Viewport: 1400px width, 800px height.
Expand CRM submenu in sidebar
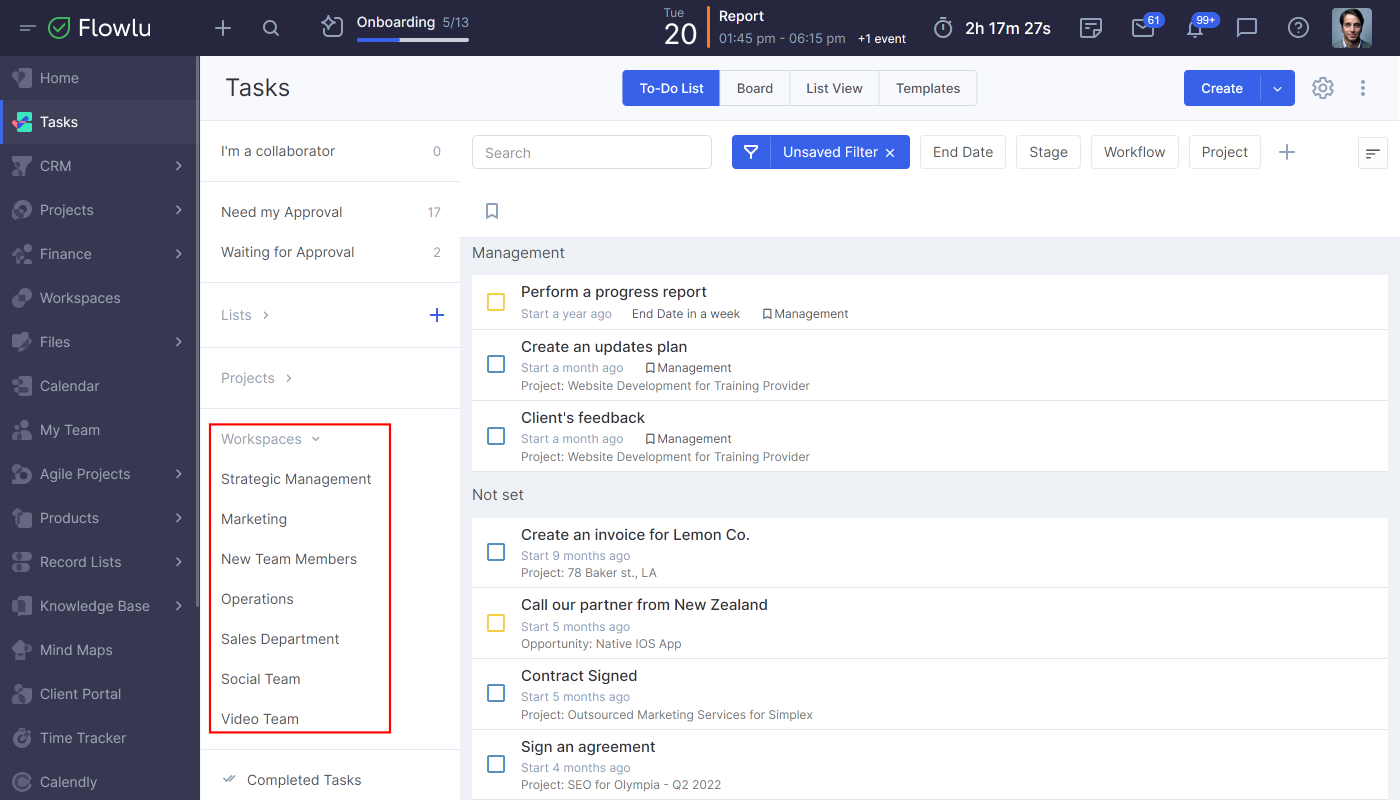(178, 166)
